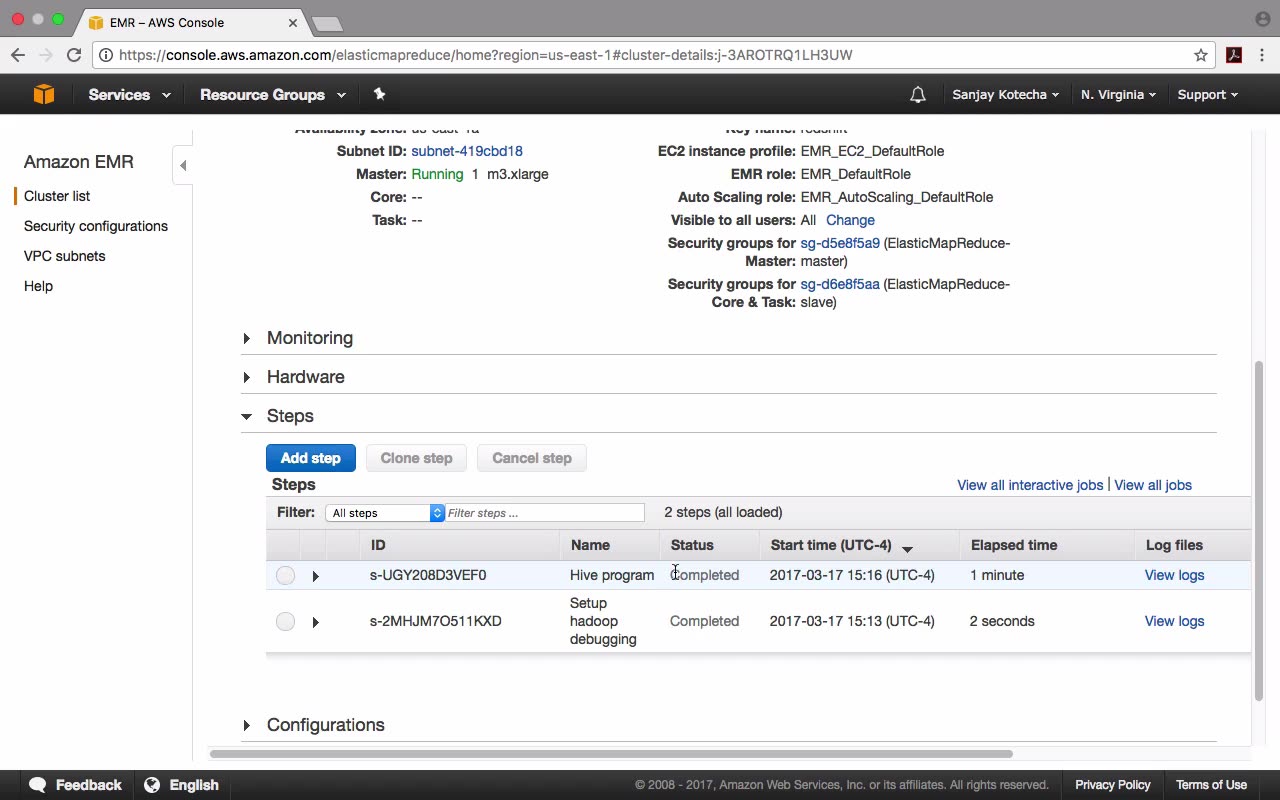Collapse the Steps section
The width and height of the screenshot is (1280, 800).
(246, 416)
